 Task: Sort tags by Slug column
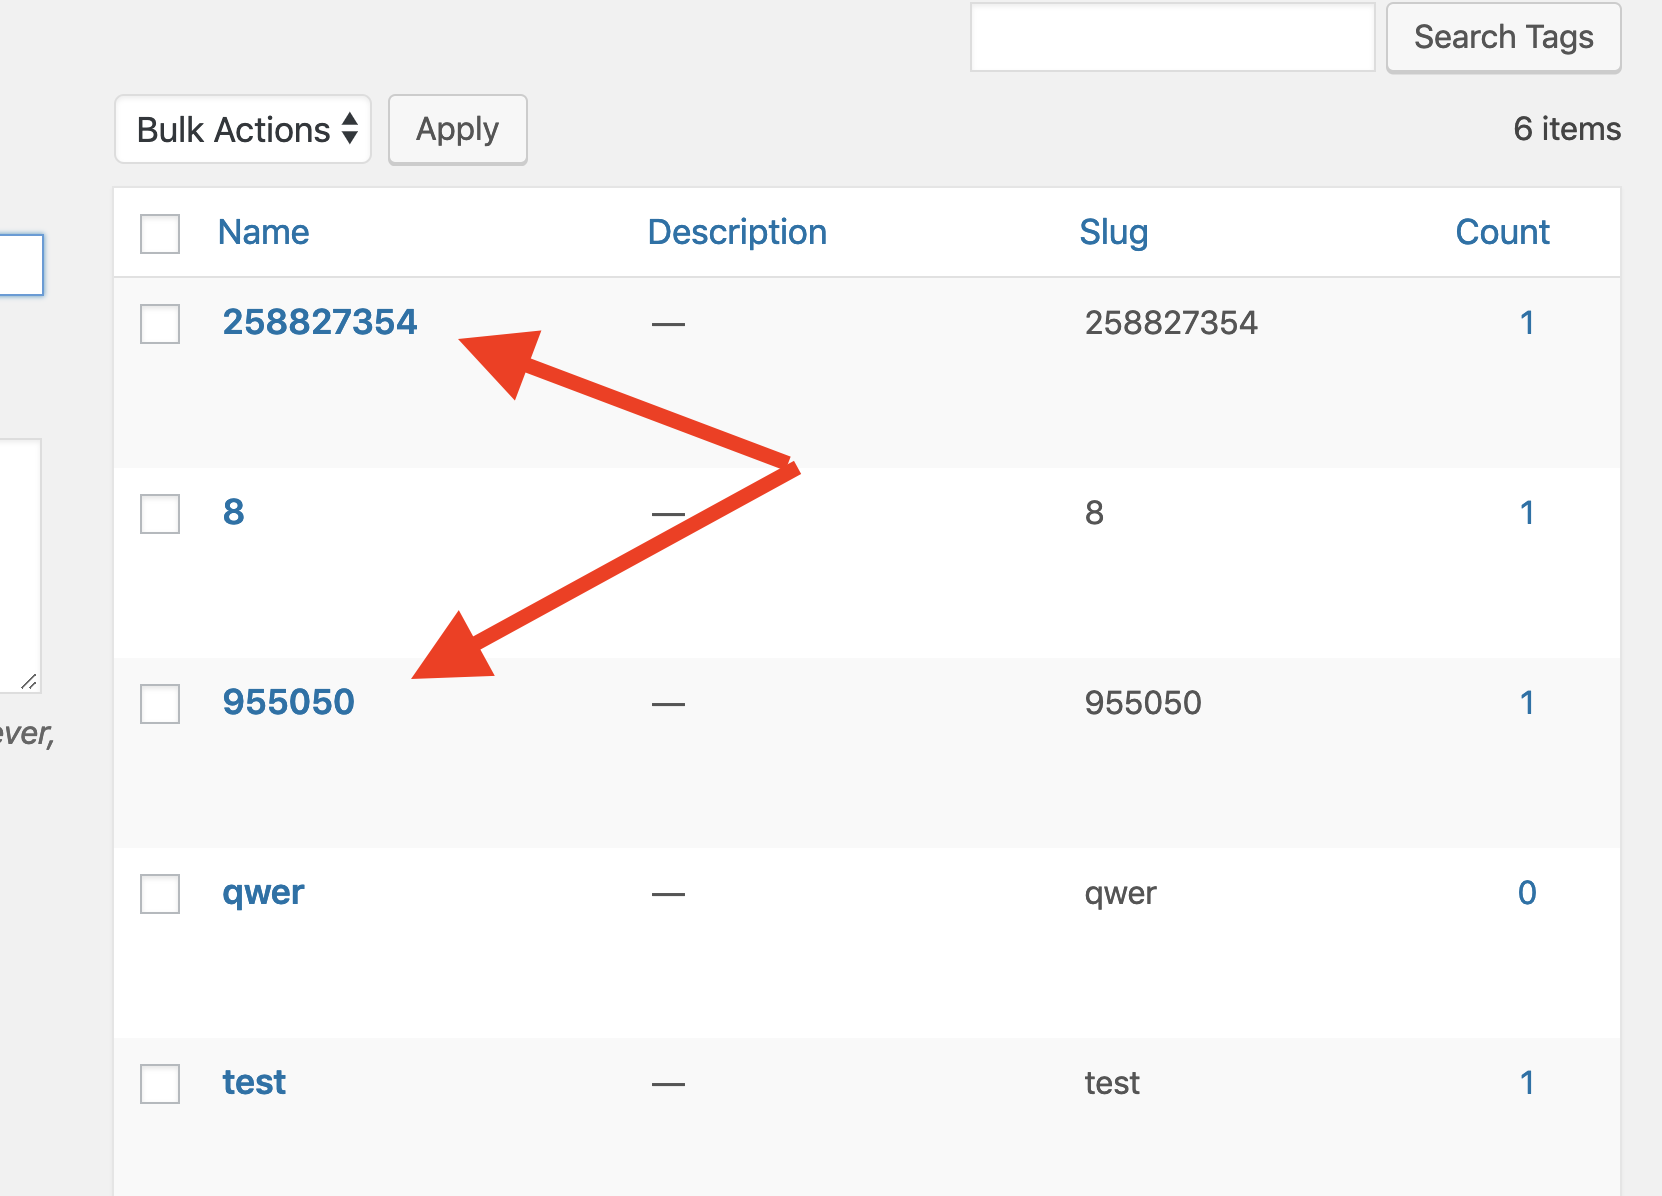click(1114, 232)
